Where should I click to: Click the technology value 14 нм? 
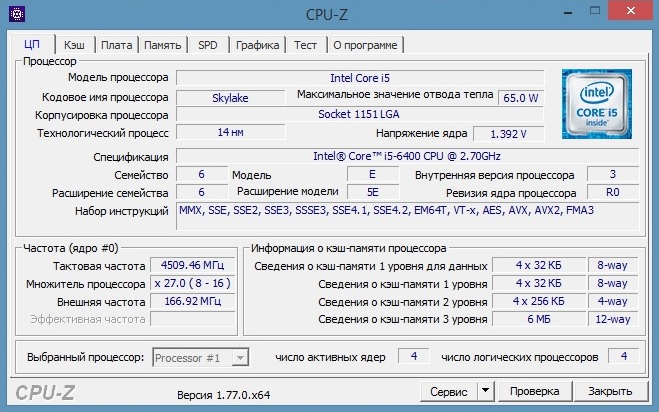point(230,132)
